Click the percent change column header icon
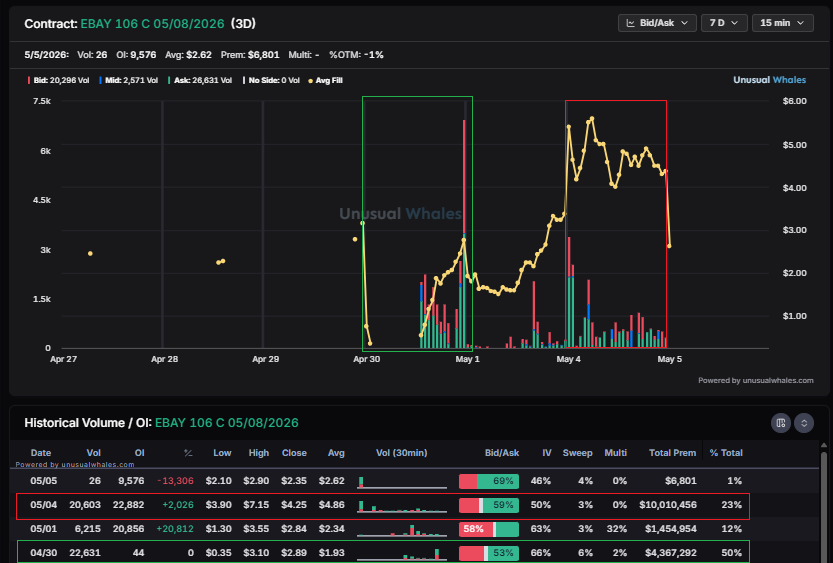The height and width of the screenshot is (563, 833). pos(188,453)
